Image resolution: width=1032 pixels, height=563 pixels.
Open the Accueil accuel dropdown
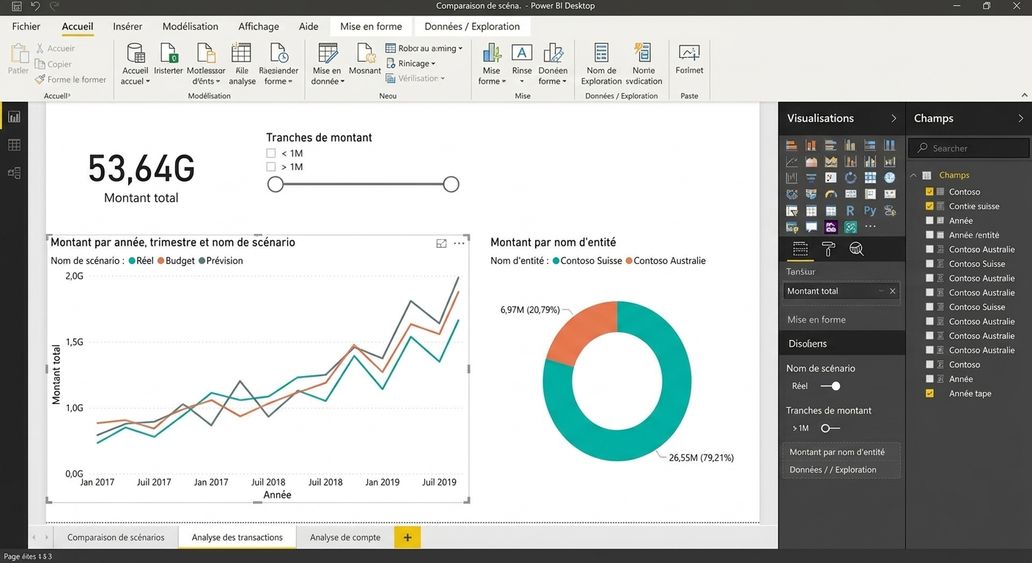tap(135, 64)
